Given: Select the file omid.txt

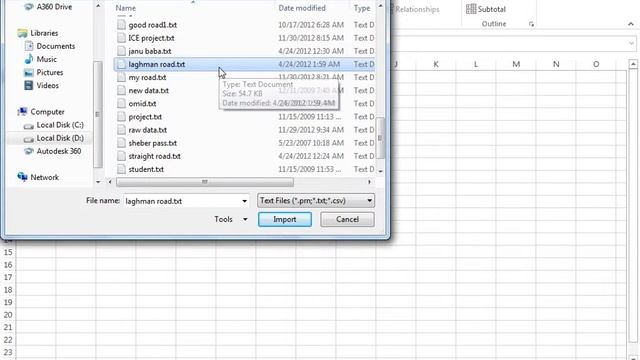Looking at the screenshot, I should (142, 104).
